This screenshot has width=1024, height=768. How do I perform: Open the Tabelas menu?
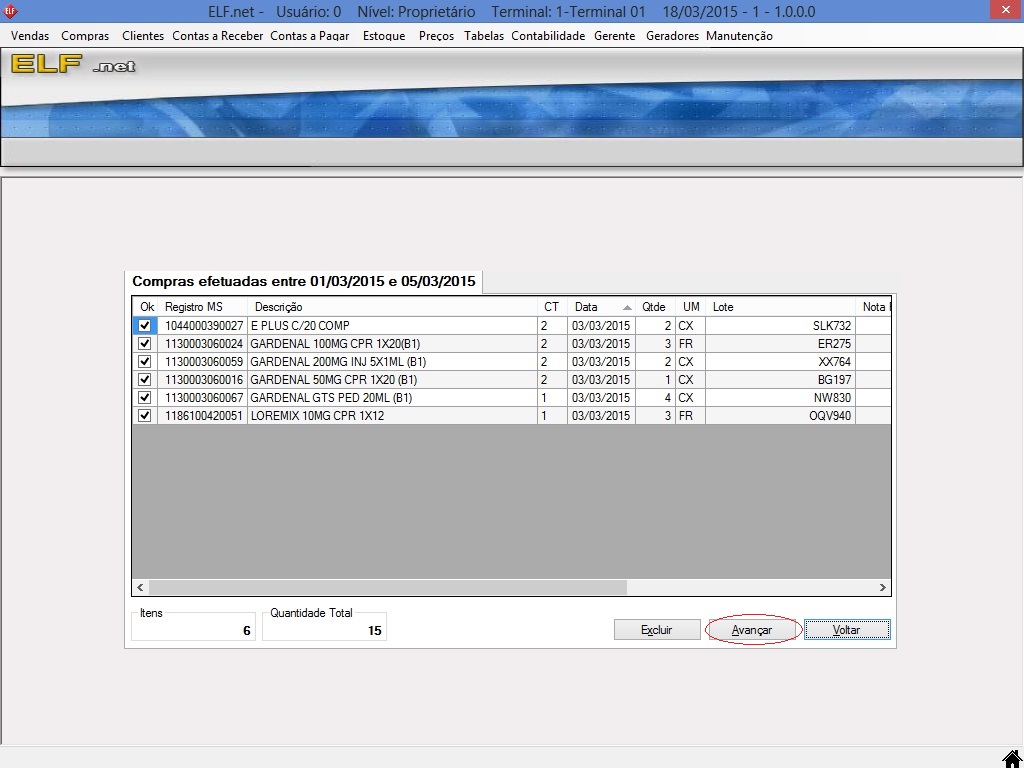coord(484,36)
